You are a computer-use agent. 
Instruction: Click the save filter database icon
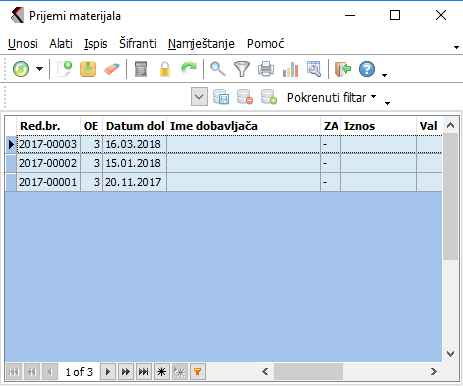pos(221,97)
